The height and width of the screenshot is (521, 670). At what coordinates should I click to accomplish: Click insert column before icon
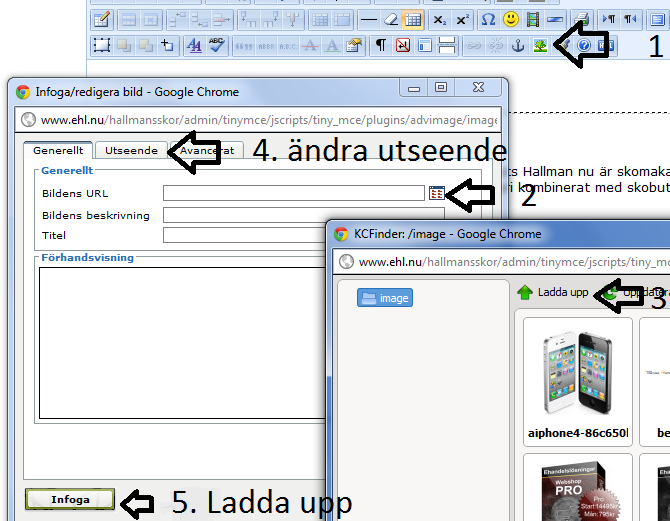(248, 20)
